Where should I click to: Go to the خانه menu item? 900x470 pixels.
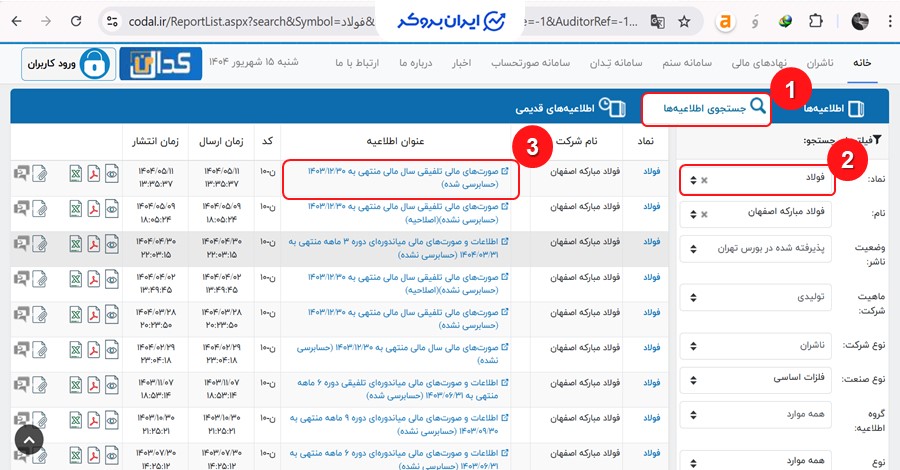click(x=862, y=63)
